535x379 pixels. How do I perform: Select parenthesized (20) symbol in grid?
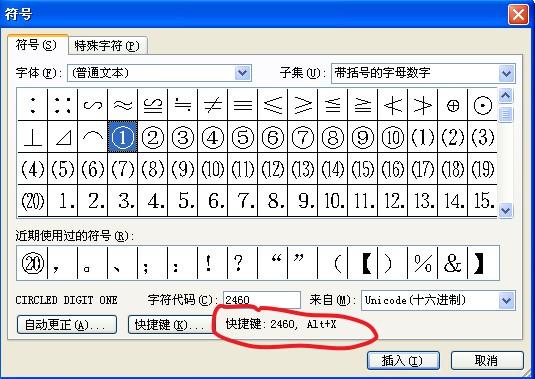click(x=32, y=201)
